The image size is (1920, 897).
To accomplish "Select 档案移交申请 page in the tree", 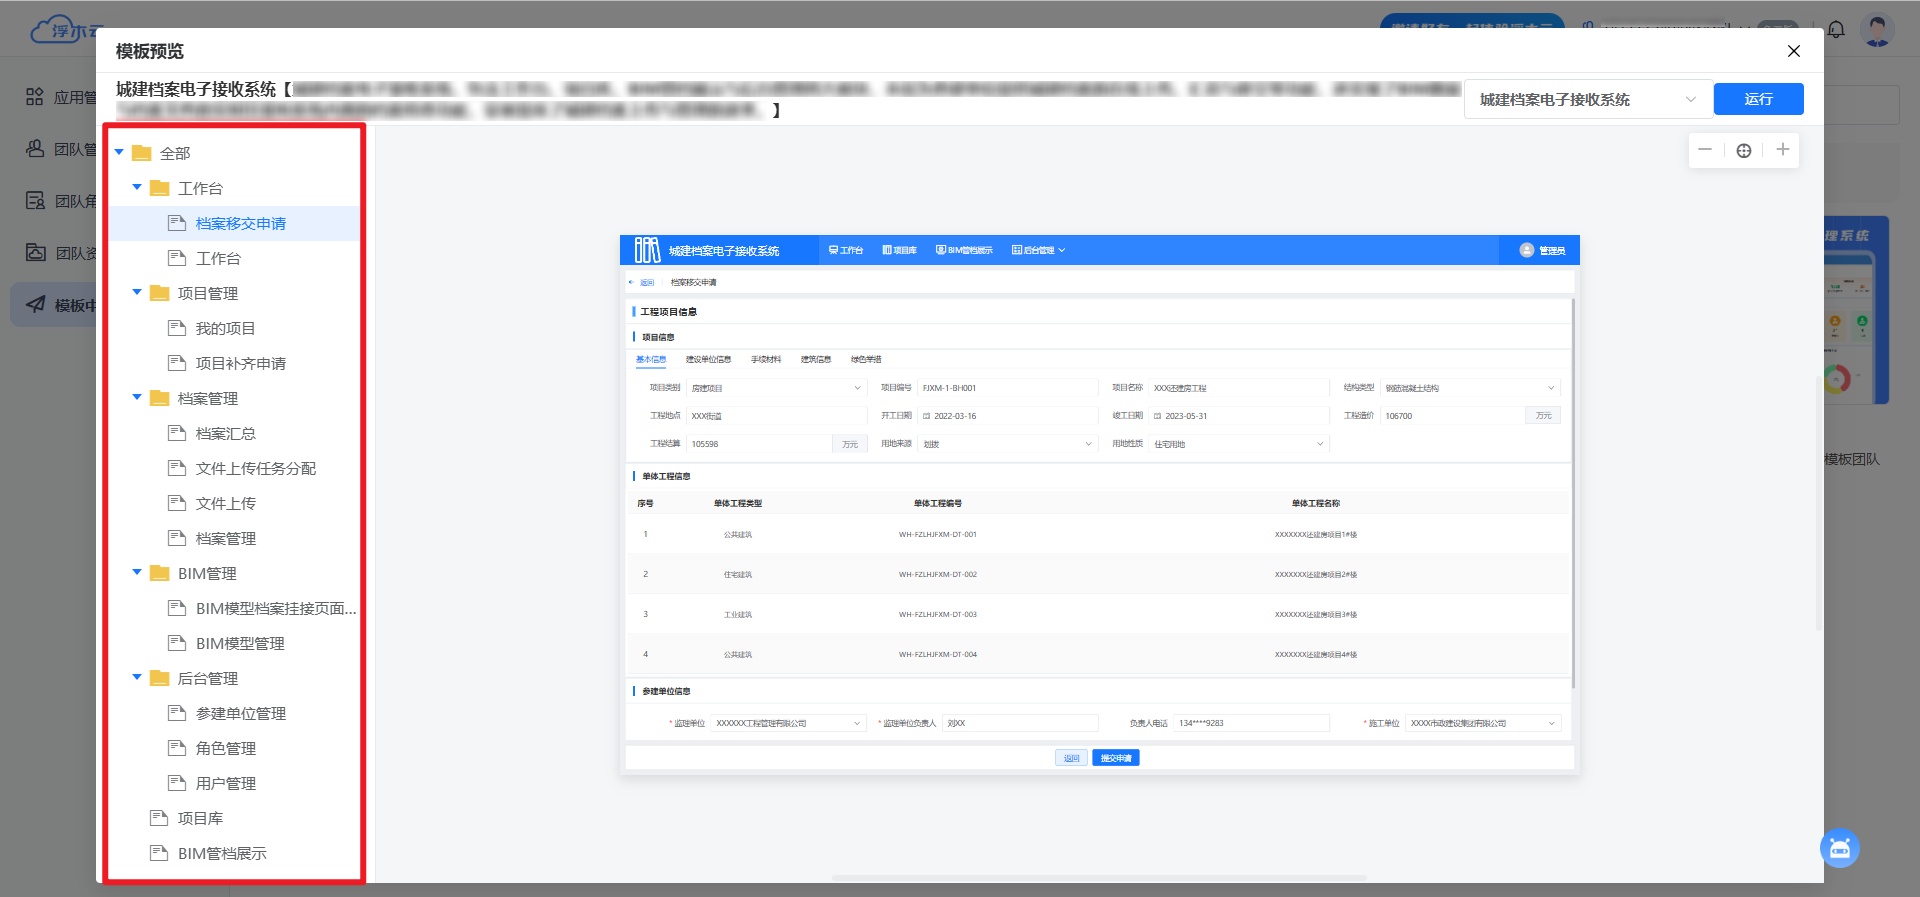I will [x=240, y=224].
